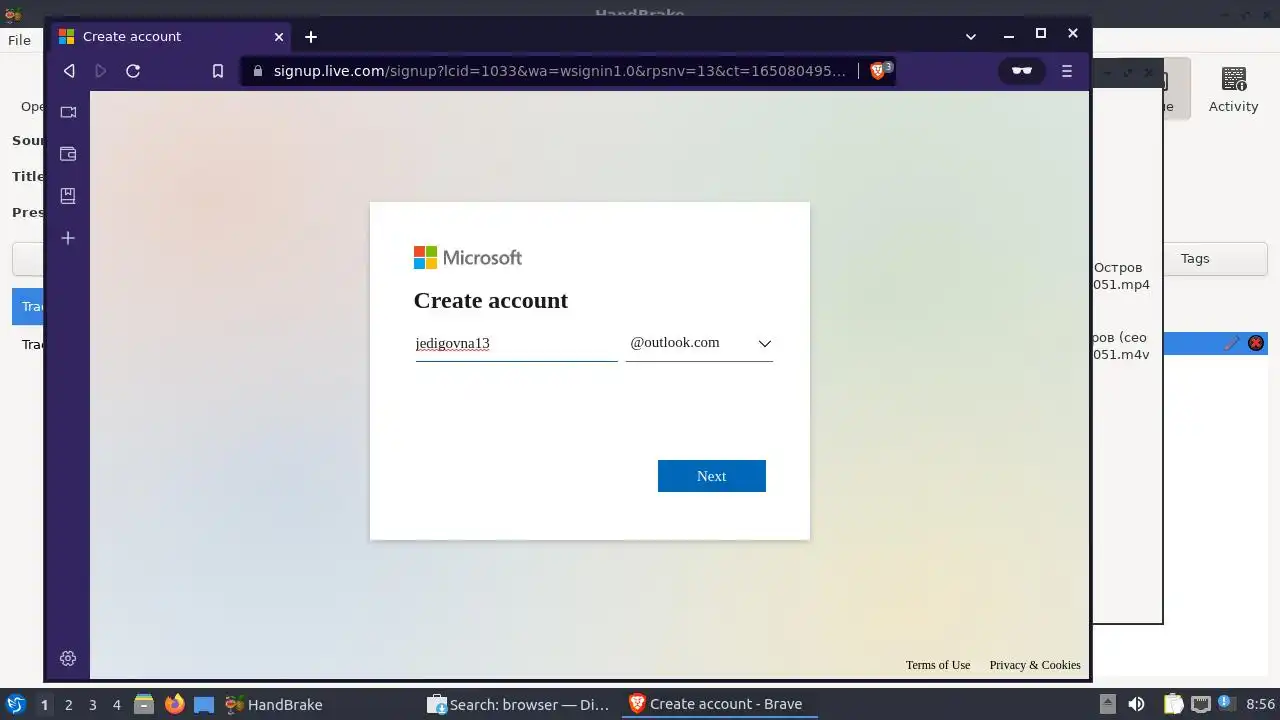The width and height of the screenshot is (1280, 720).
Task: Open the notification info tray icon
Action: 1226,704
